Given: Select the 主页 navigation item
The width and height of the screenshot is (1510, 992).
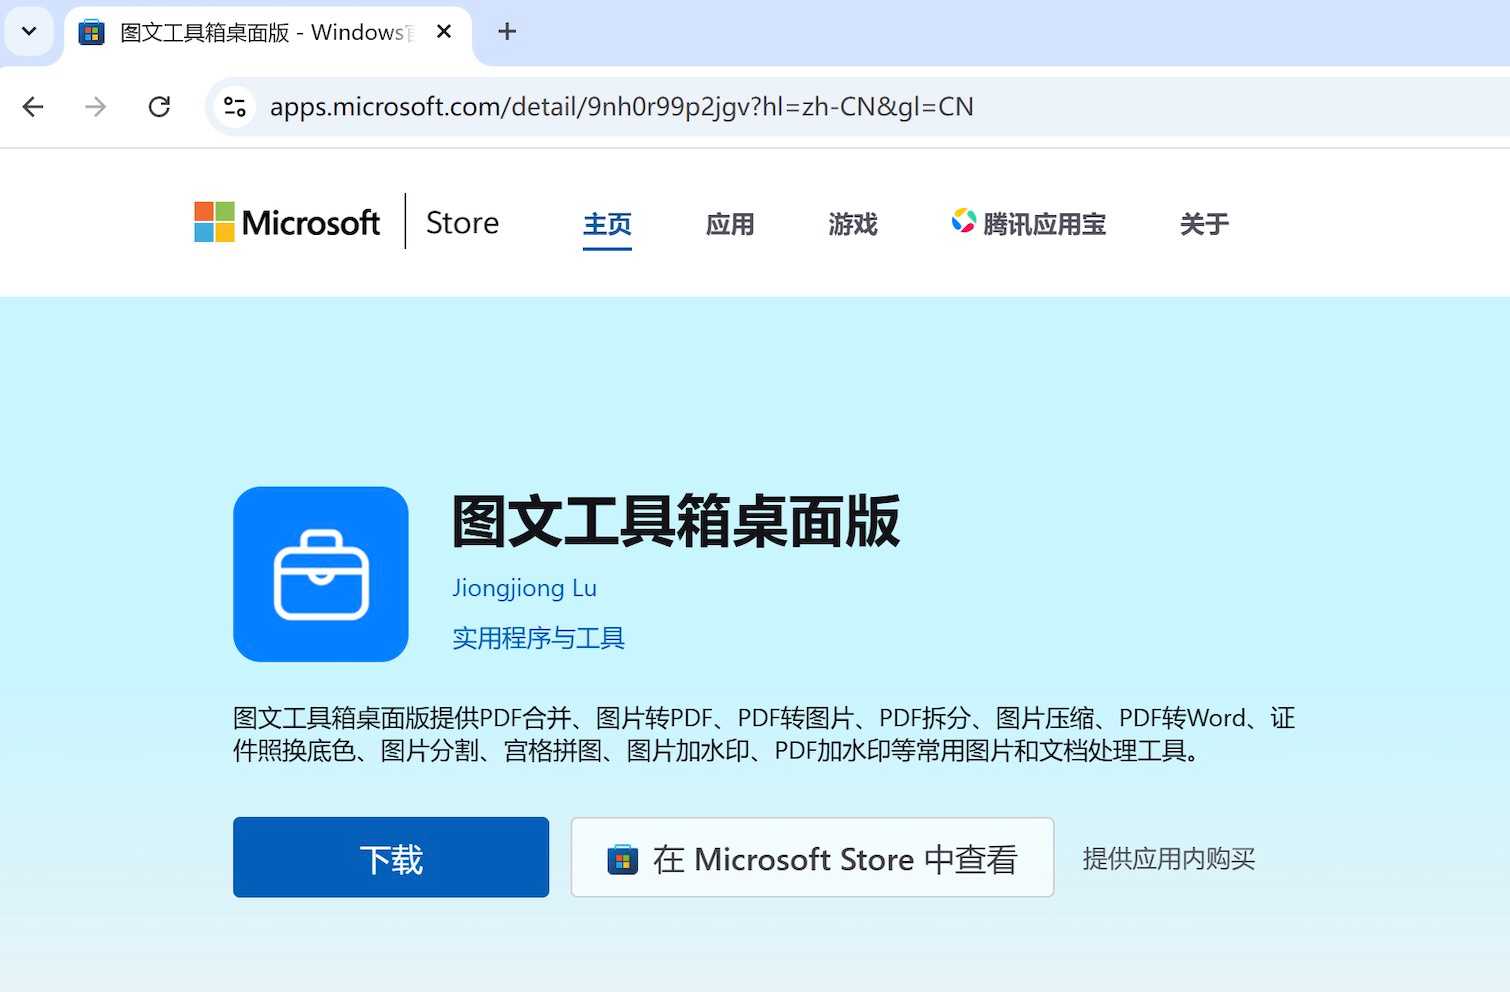Looking at the screenshot, I should click(x=606, y=224).
